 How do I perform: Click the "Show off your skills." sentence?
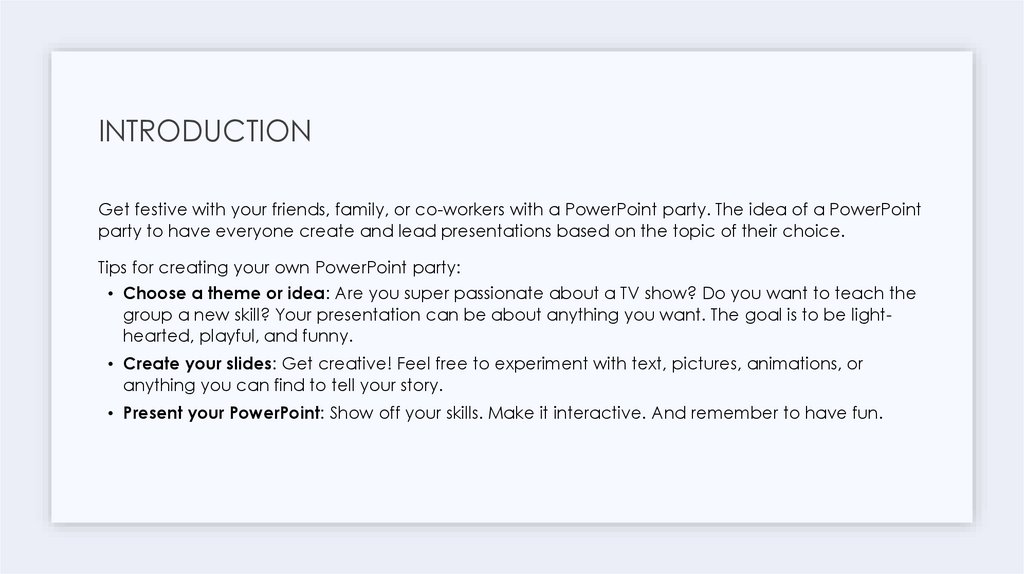406,413
